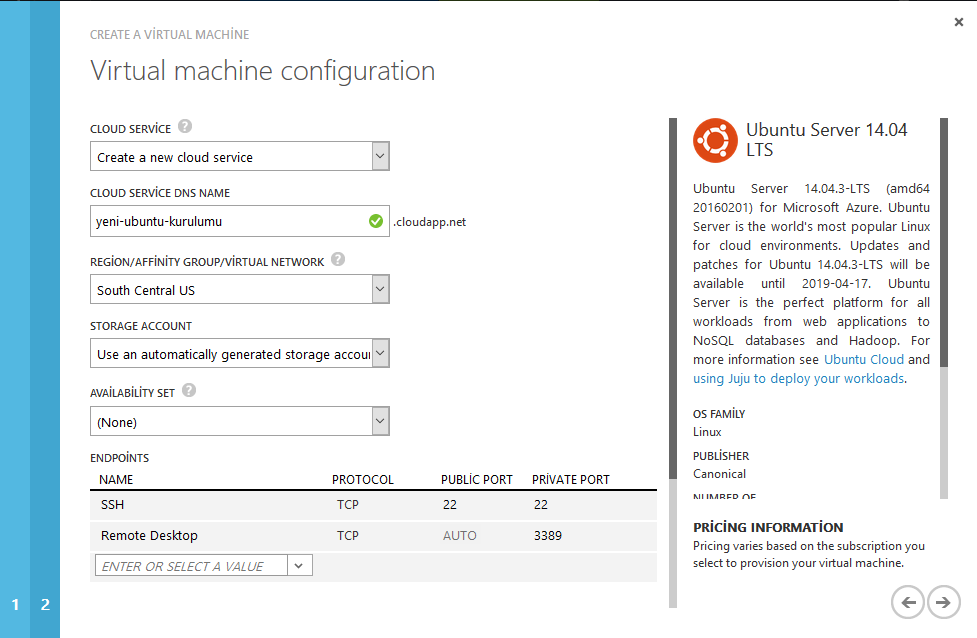The width and height of the screenshot is (977, 638).
Task: Jump to wizard step 1
Action: tap(15, 604)
